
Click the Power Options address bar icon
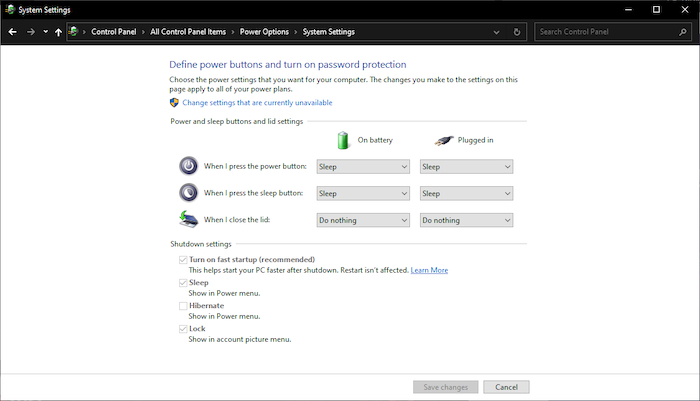[x=73, y=31]
